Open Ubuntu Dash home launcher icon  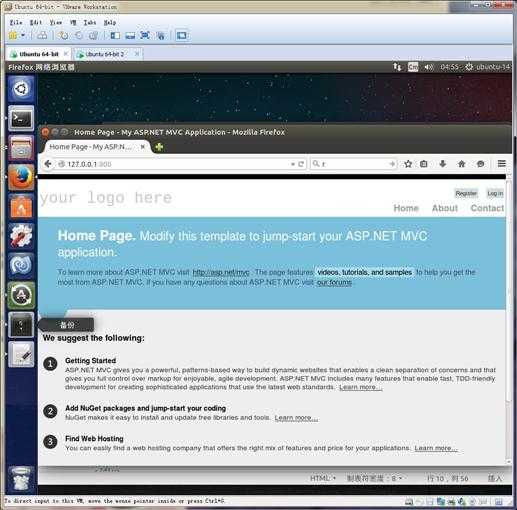click(21, 89)
